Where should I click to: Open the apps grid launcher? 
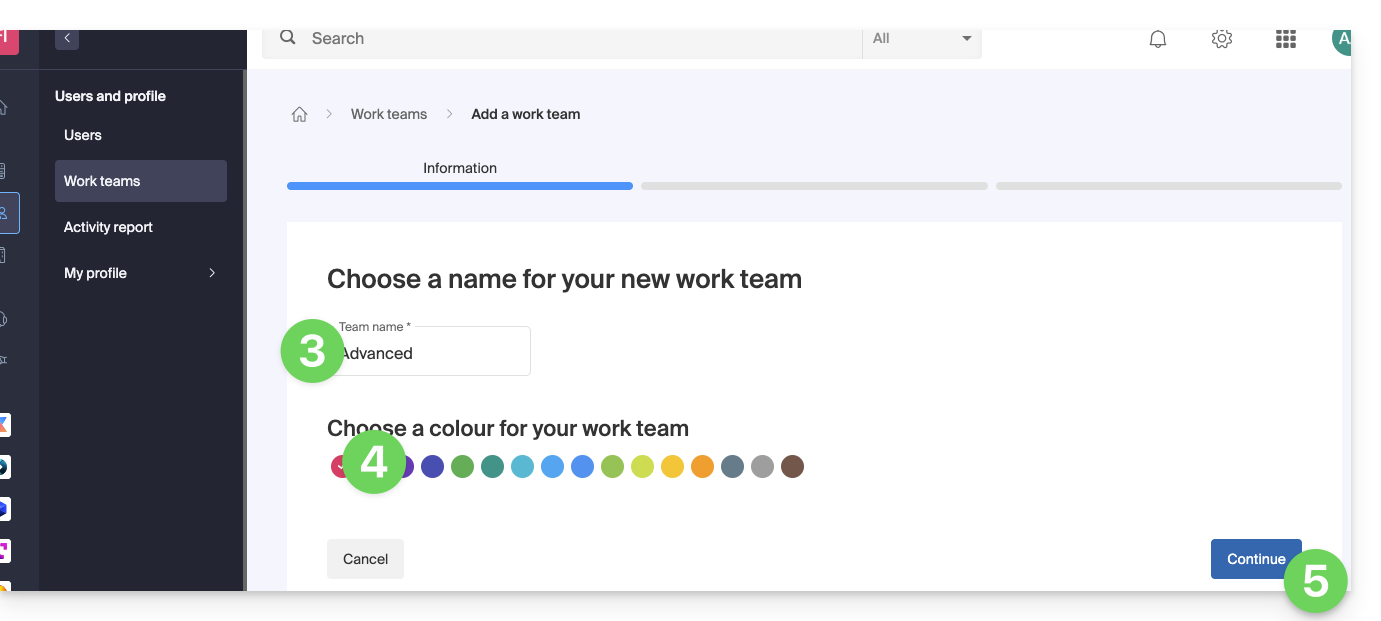point(1286,39)
